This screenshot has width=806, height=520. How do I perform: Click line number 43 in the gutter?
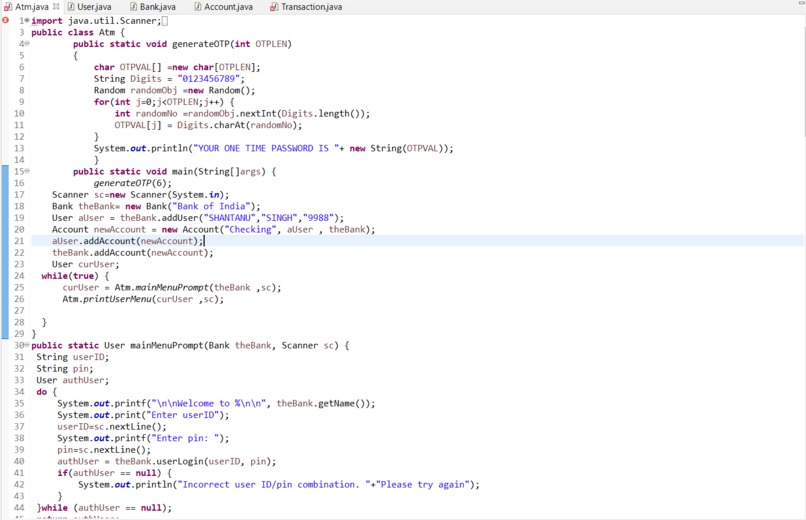19,496
